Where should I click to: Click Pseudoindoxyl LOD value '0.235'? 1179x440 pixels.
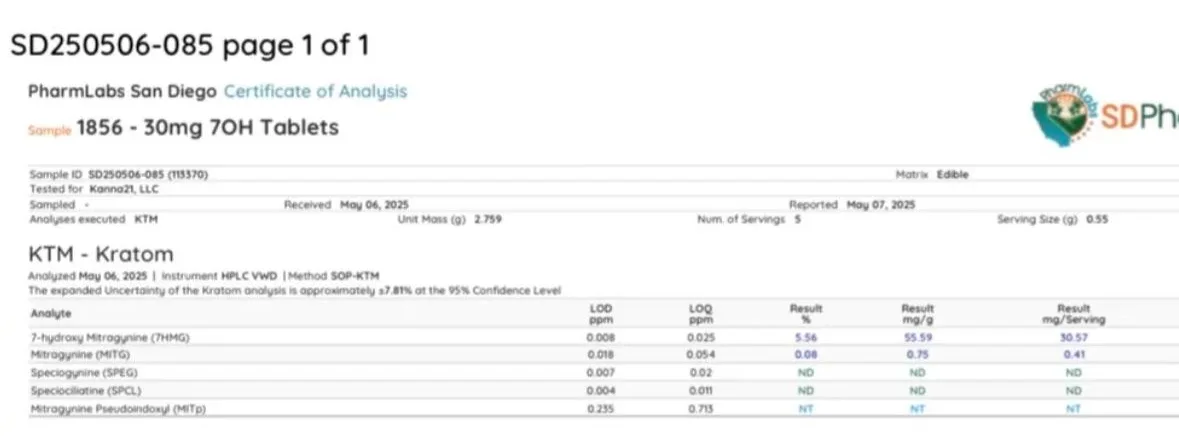[601, 408]
